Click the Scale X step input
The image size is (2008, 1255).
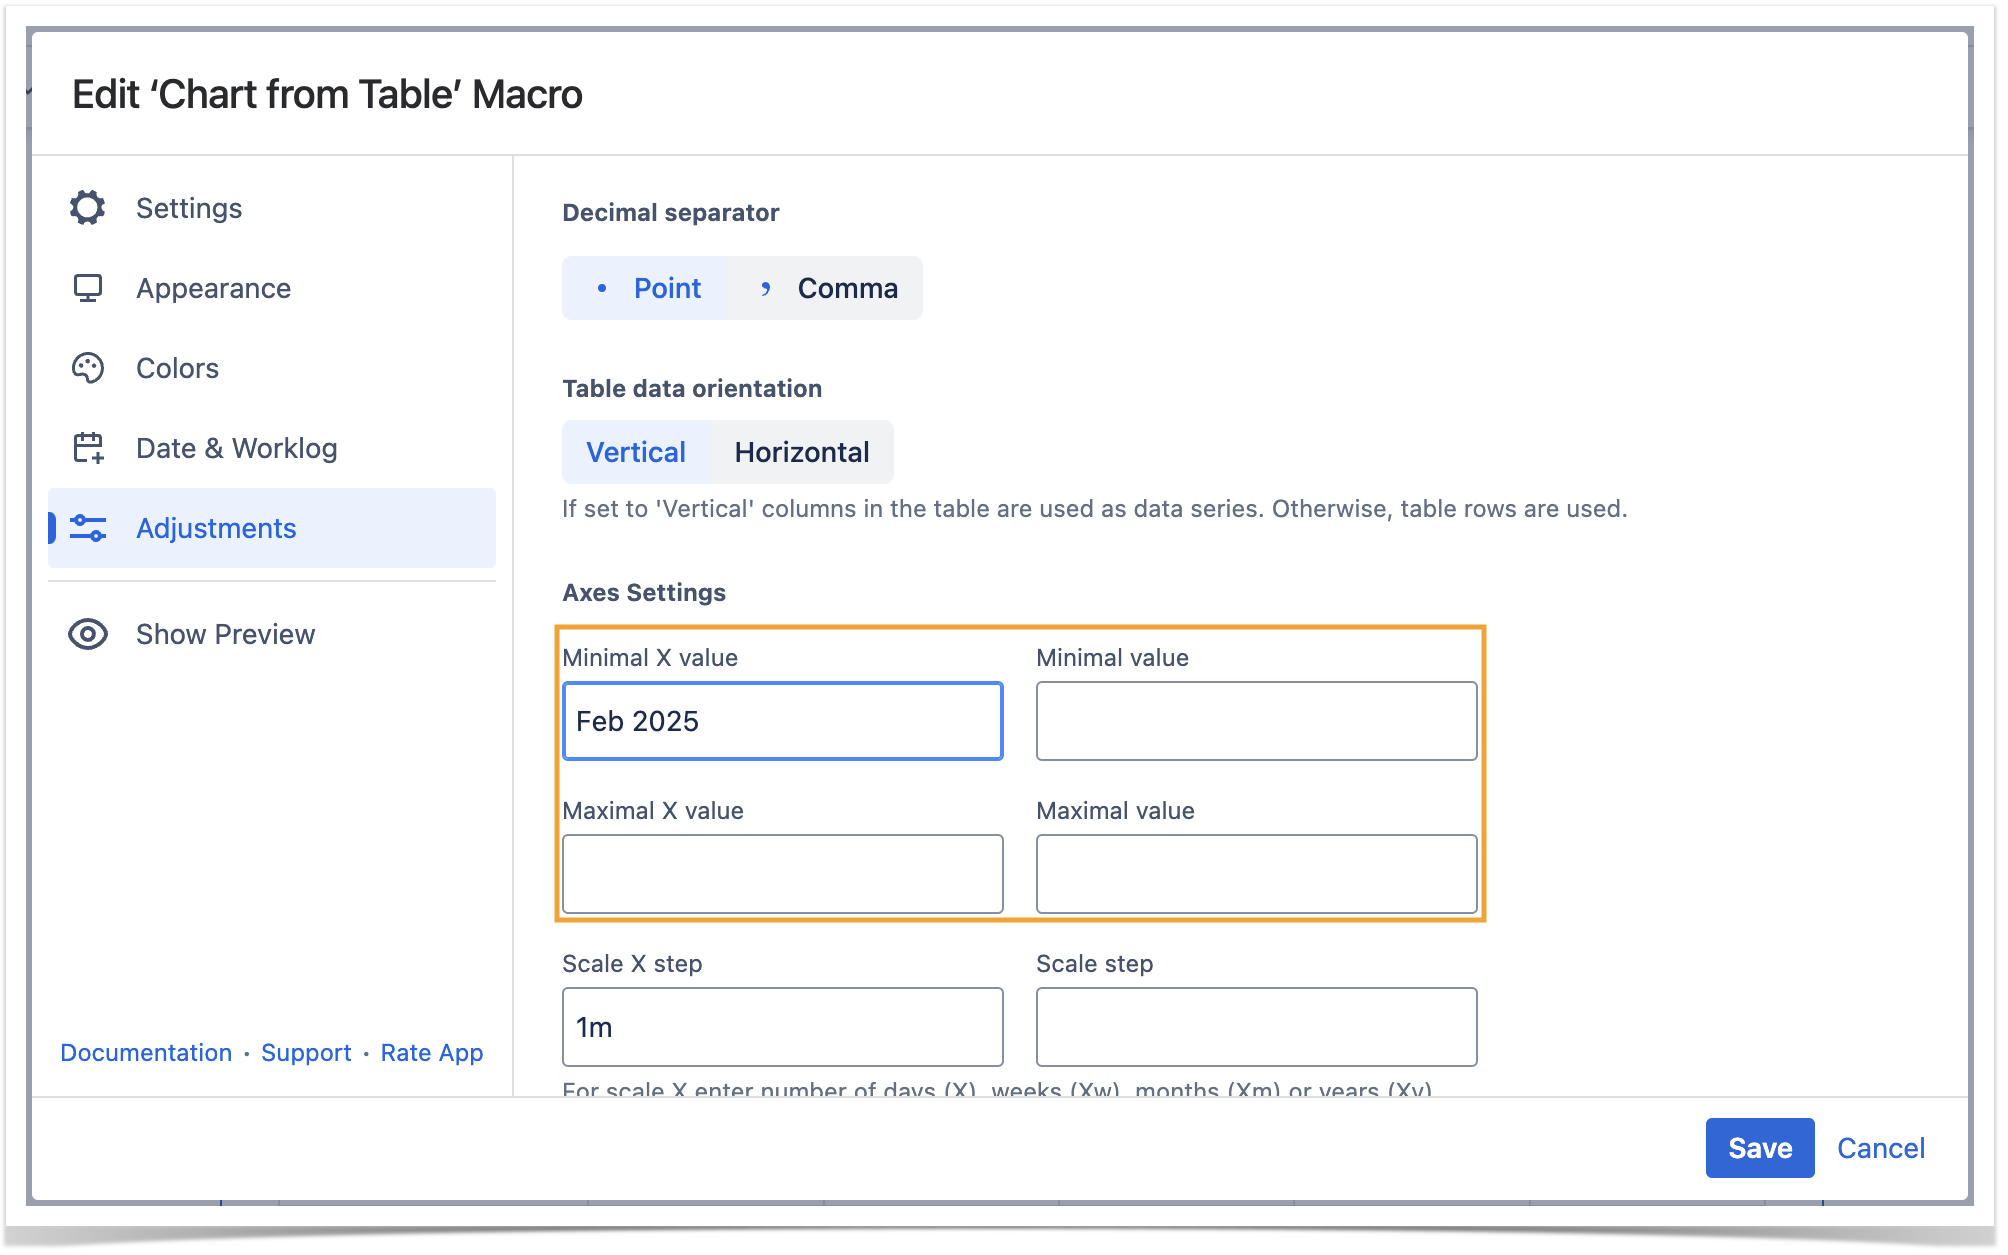(782, 1026)
